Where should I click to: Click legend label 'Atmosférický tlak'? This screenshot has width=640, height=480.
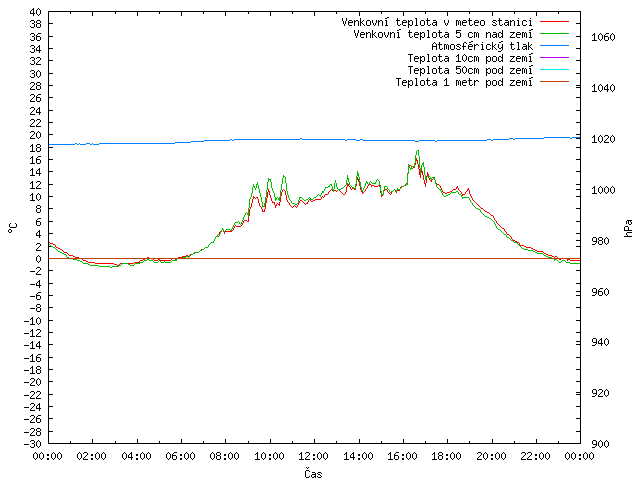pyautogui.click(x=482, y=46)
